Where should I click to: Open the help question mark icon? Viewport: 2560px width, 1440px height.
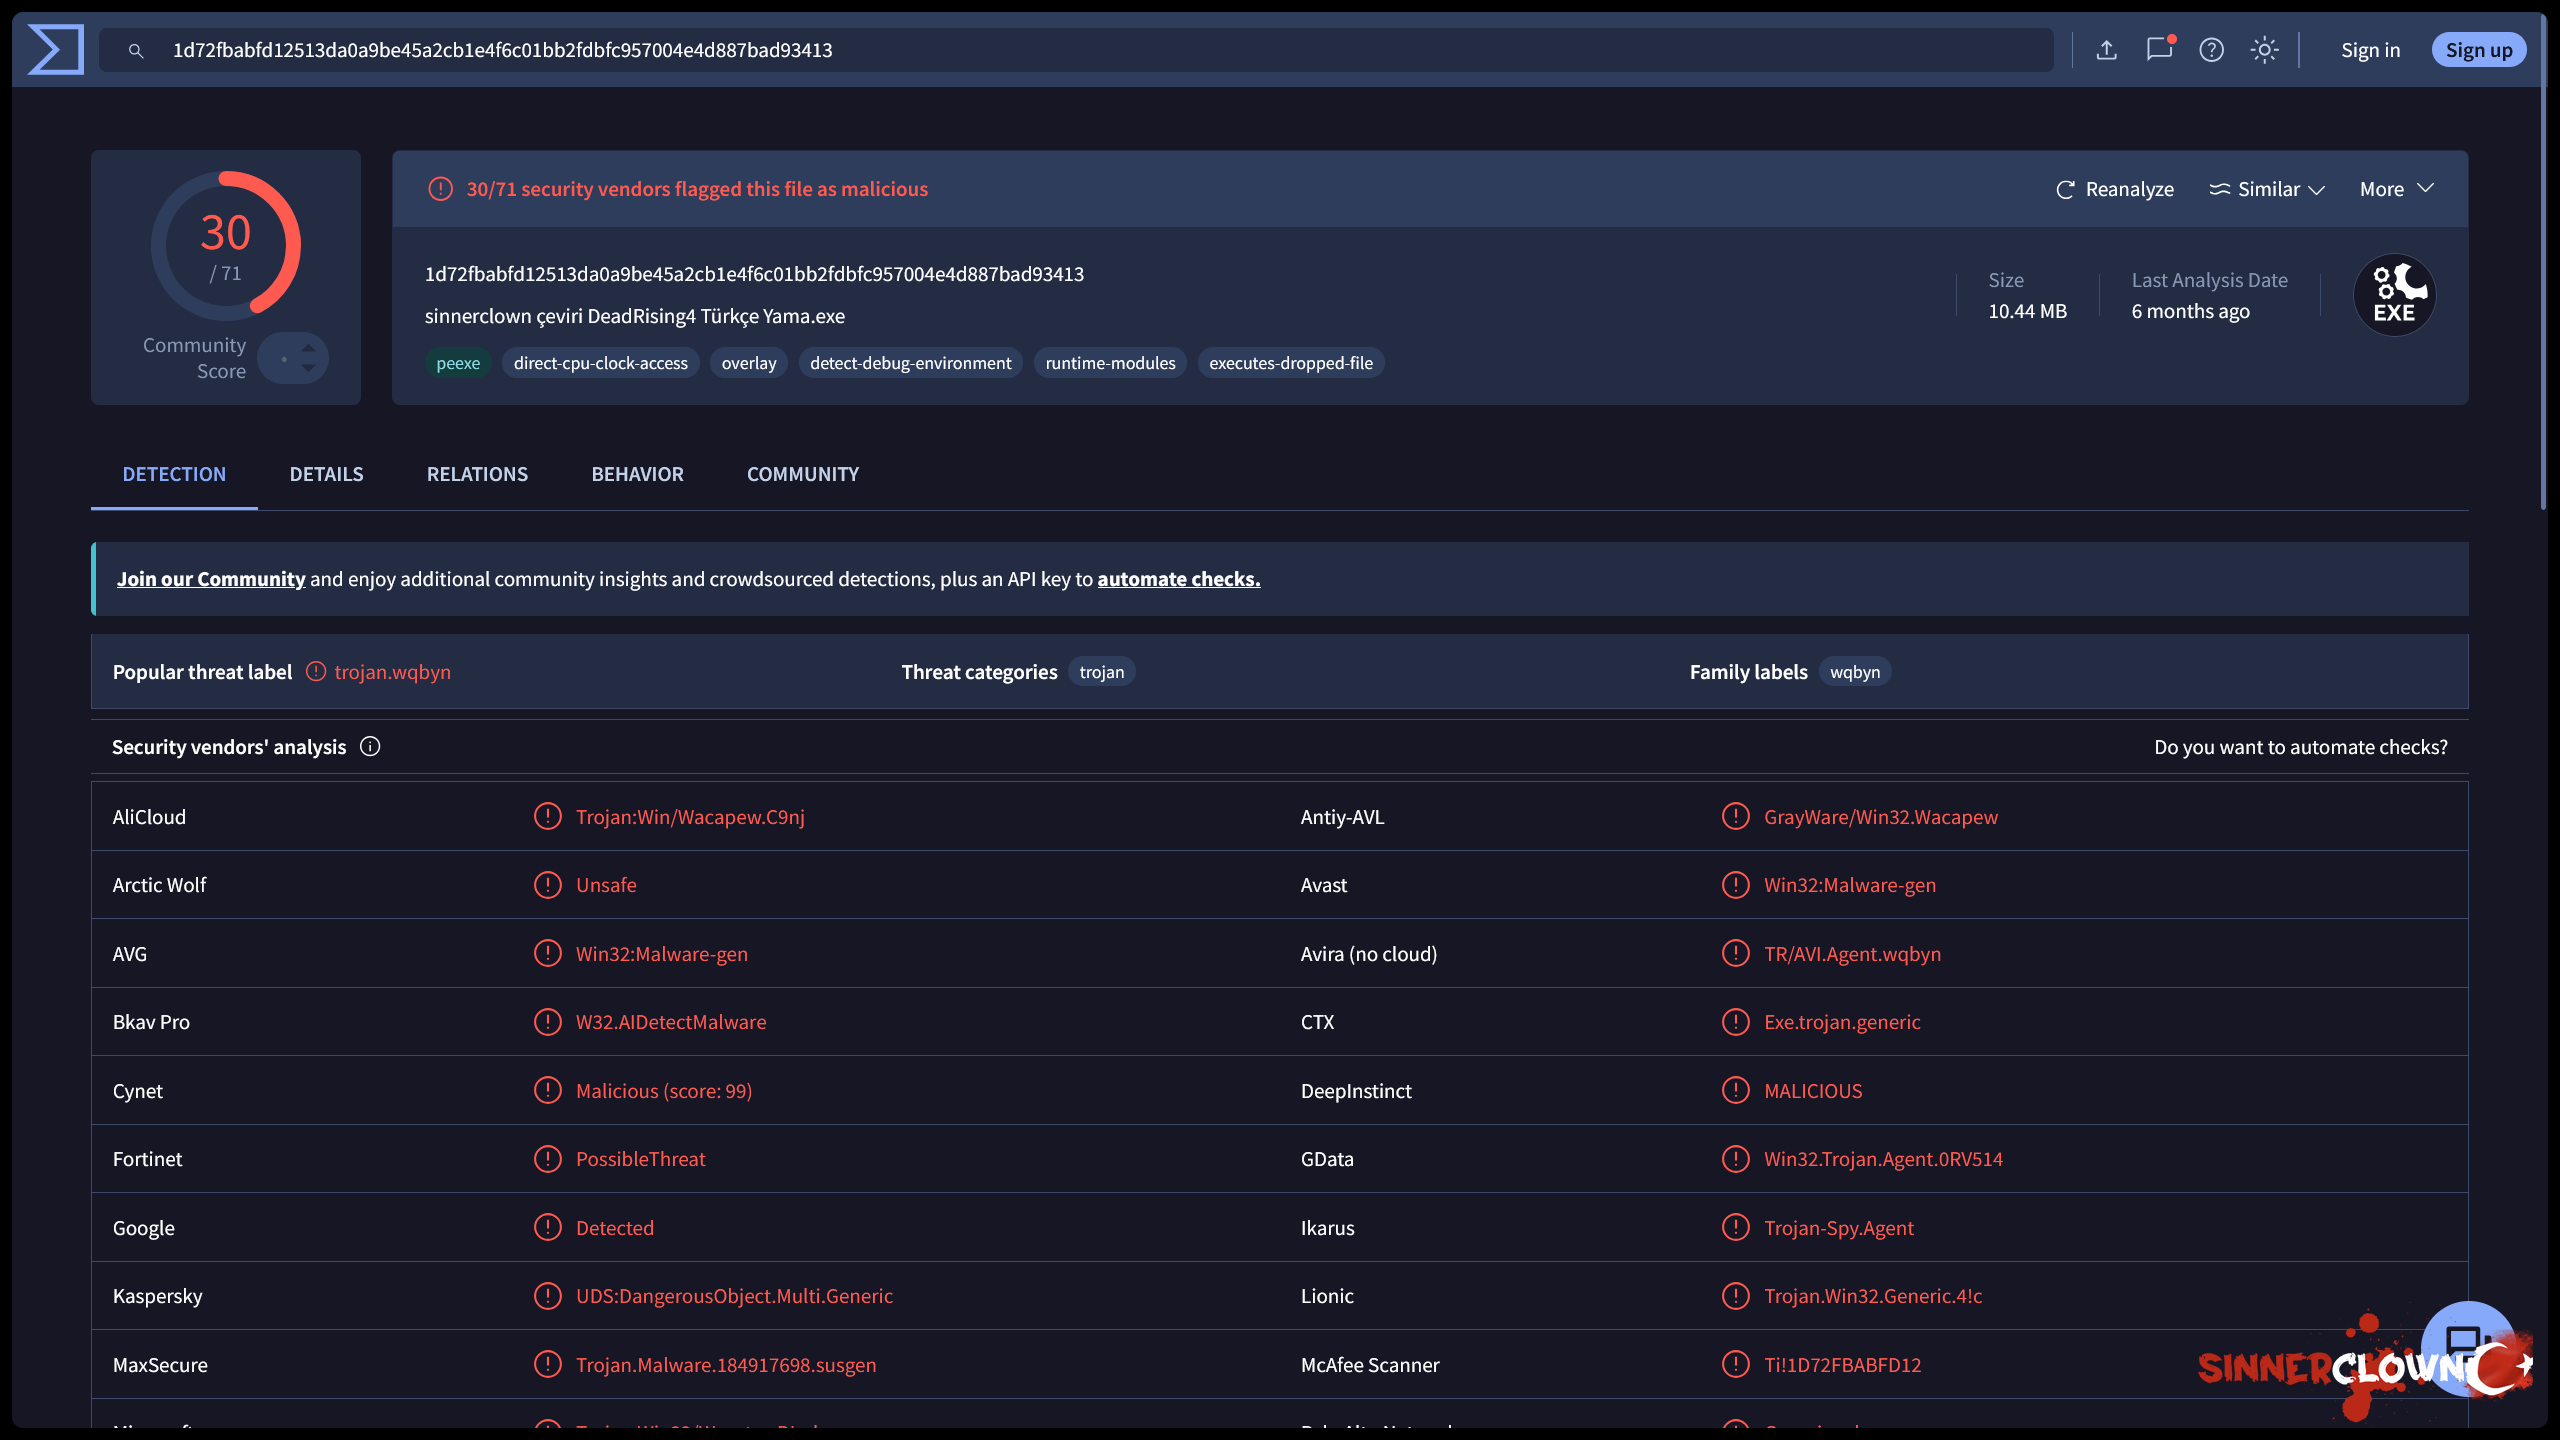tap(2212, 50)
